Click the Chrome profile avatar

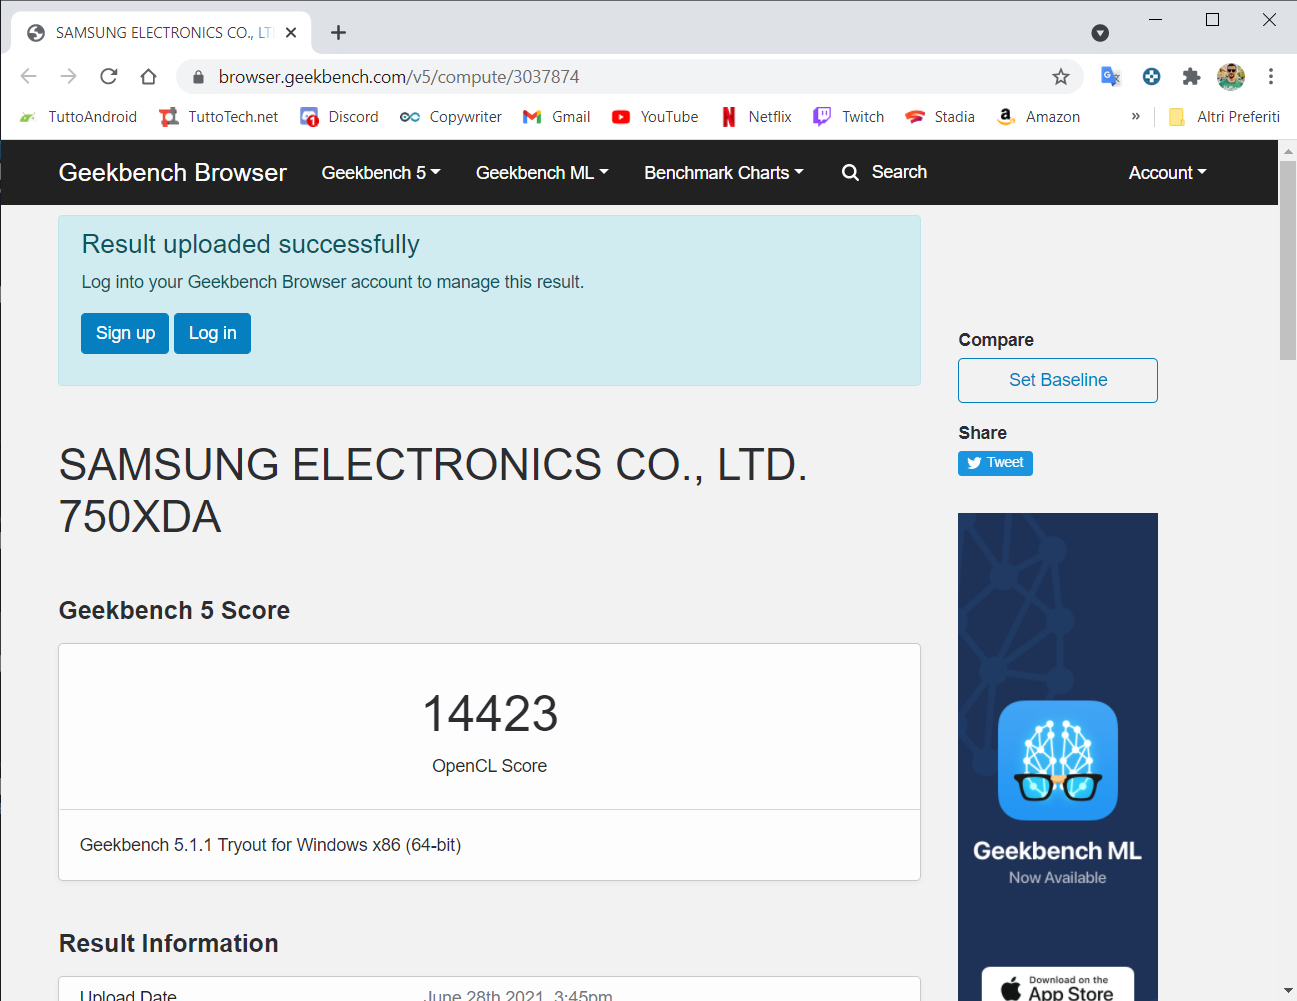click(1231, 77)
